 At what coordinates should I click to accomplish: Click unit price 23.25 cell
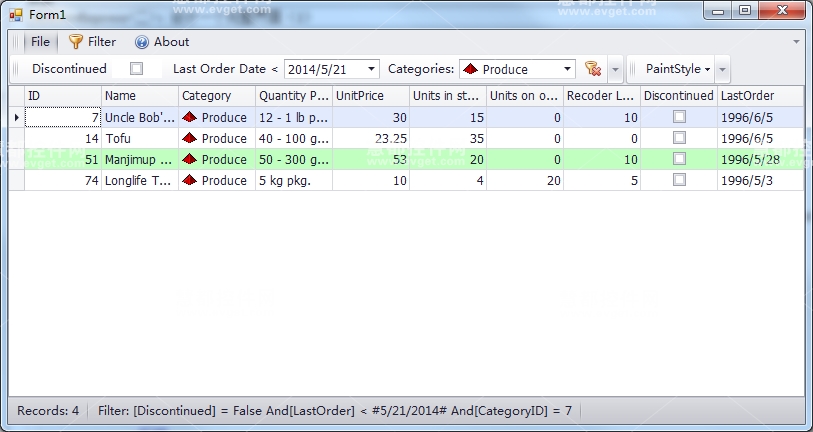[371, 138]
